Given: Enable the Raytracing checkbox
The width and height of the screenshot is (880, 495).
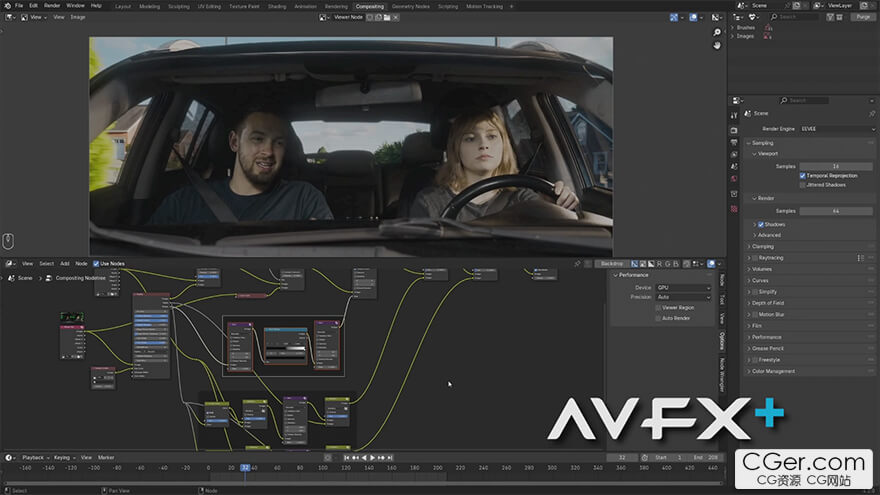Looking at the screenshot, I should (x=755, y=258).
